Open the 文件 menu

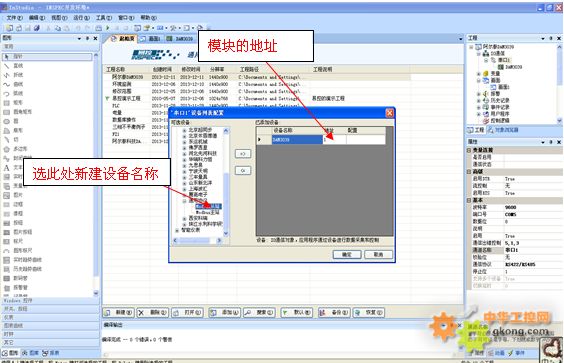(x=14, y=18)
